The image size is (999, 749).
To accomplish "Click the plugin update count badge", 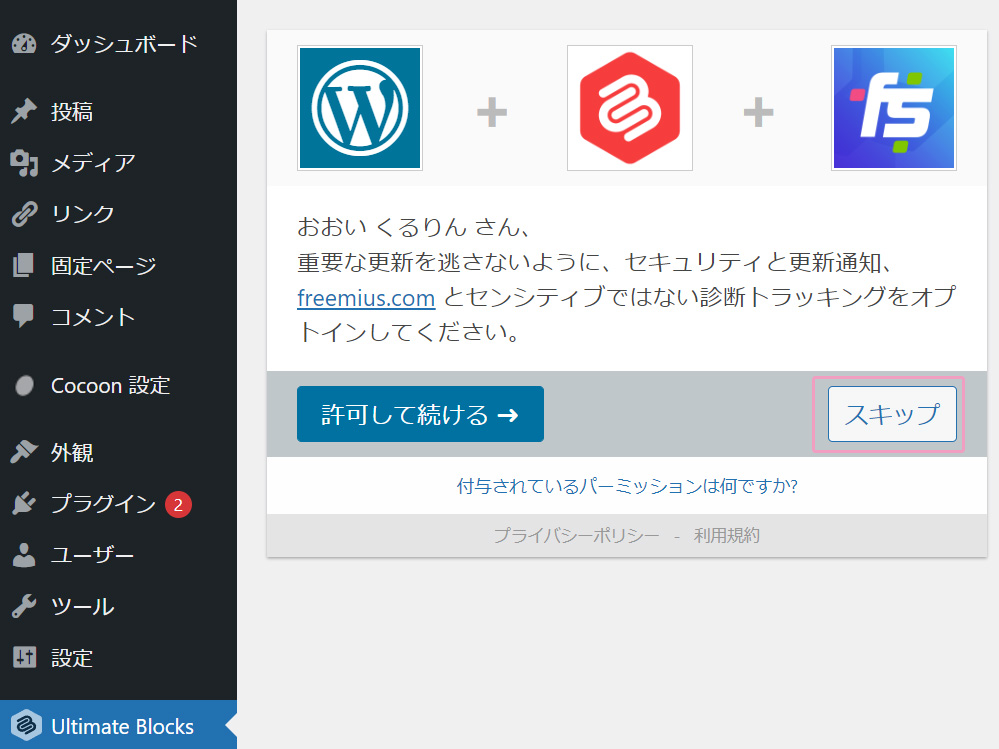I will click(178, 504).
